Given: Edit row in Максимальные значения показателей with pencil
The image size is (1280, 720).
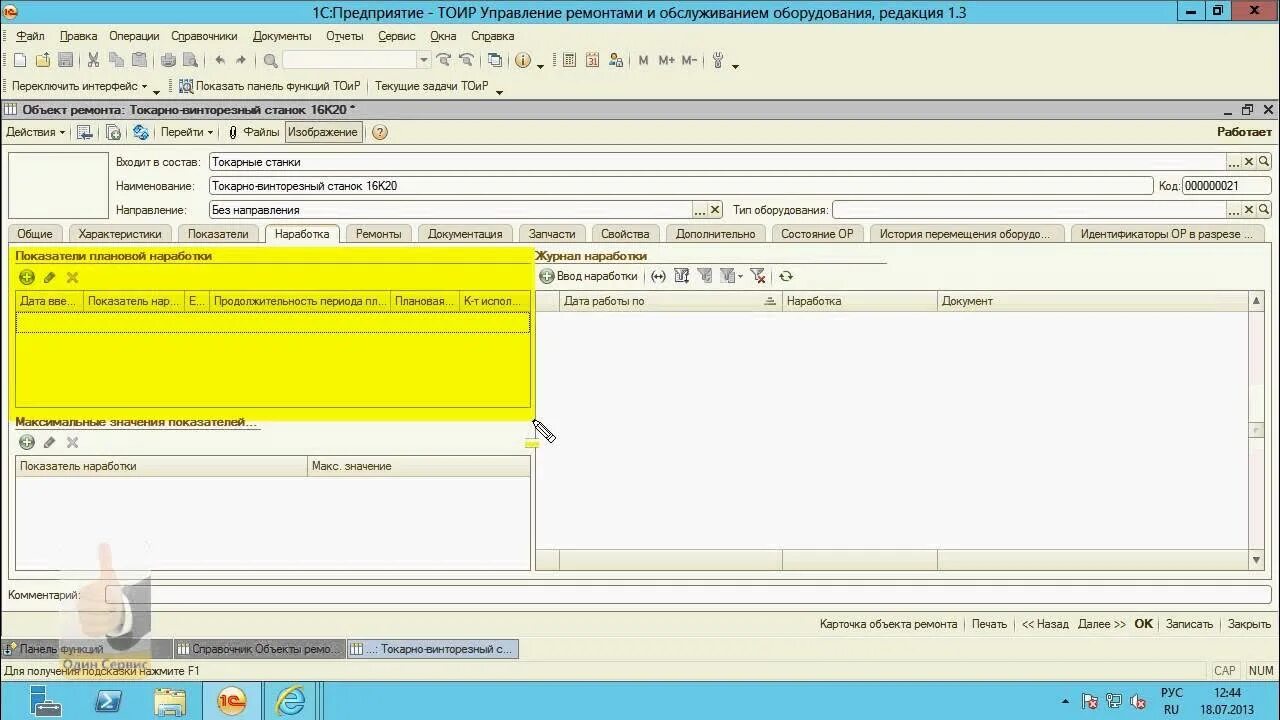Looking at the screenshot, I should click(49, 442).
